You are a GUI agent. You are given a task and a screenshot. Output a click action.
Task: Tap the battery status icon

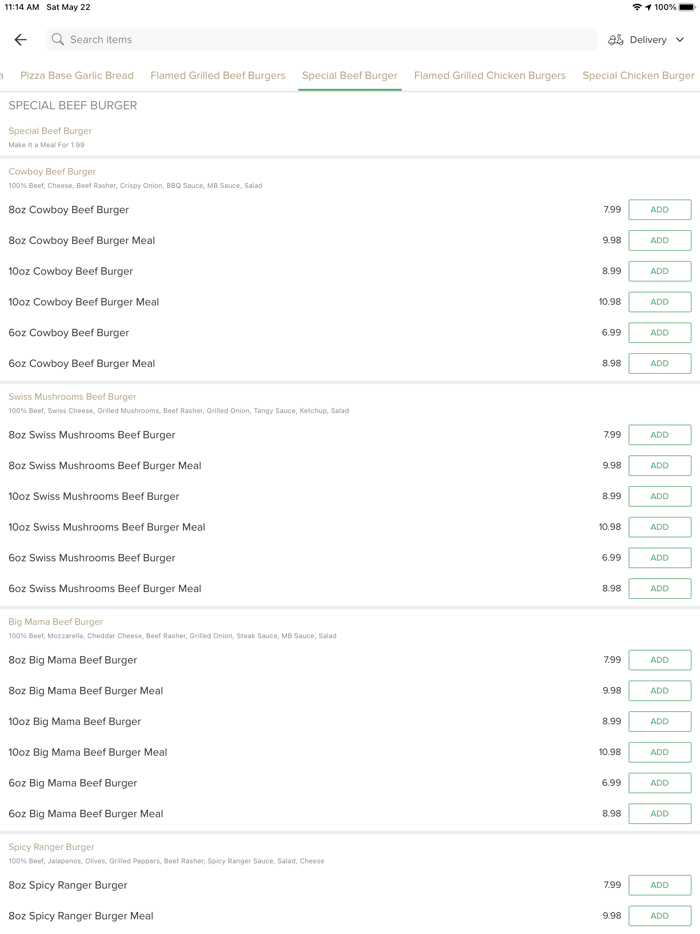coord(688,7)
